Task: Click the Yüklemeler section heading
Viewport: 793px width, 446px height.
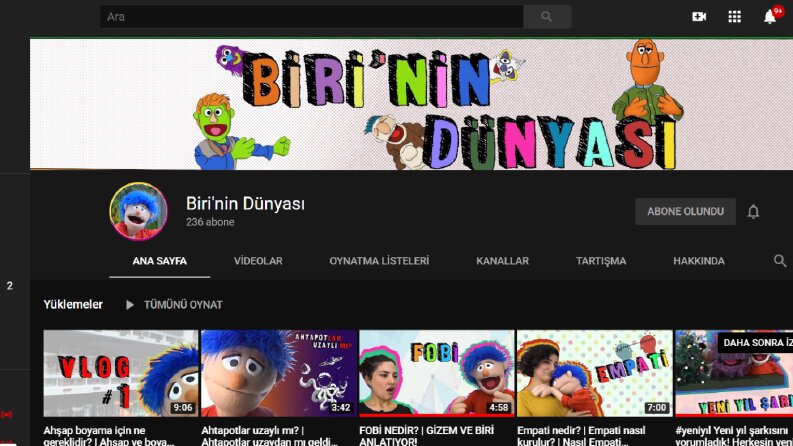Action: pos(73,304)
